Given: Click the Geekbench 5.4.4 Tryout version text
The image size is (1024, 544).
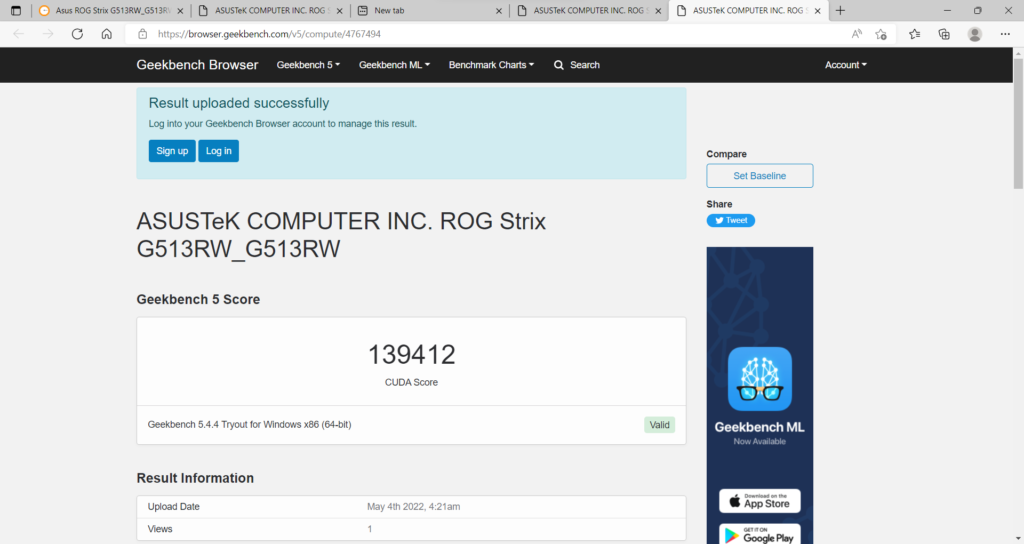Looking at the screenshot, I should click(249, 424).
